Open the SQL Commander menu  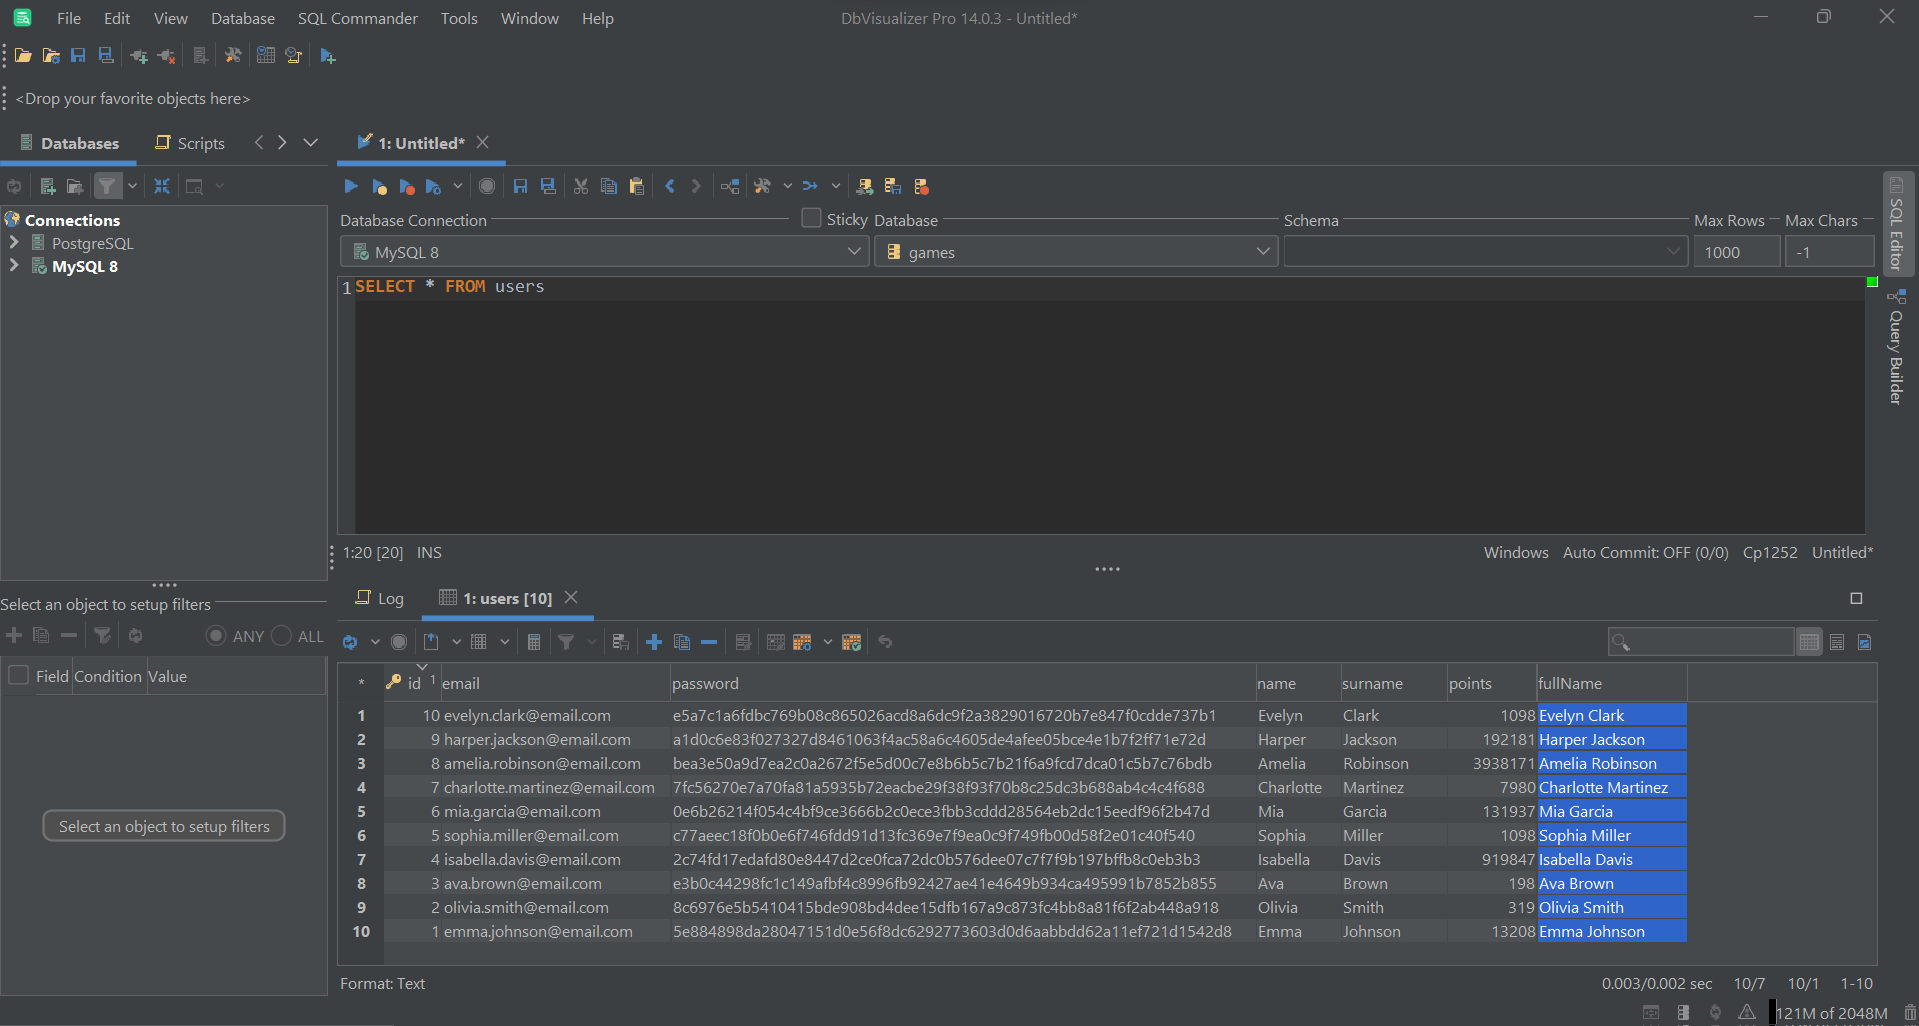pos(356,18)
